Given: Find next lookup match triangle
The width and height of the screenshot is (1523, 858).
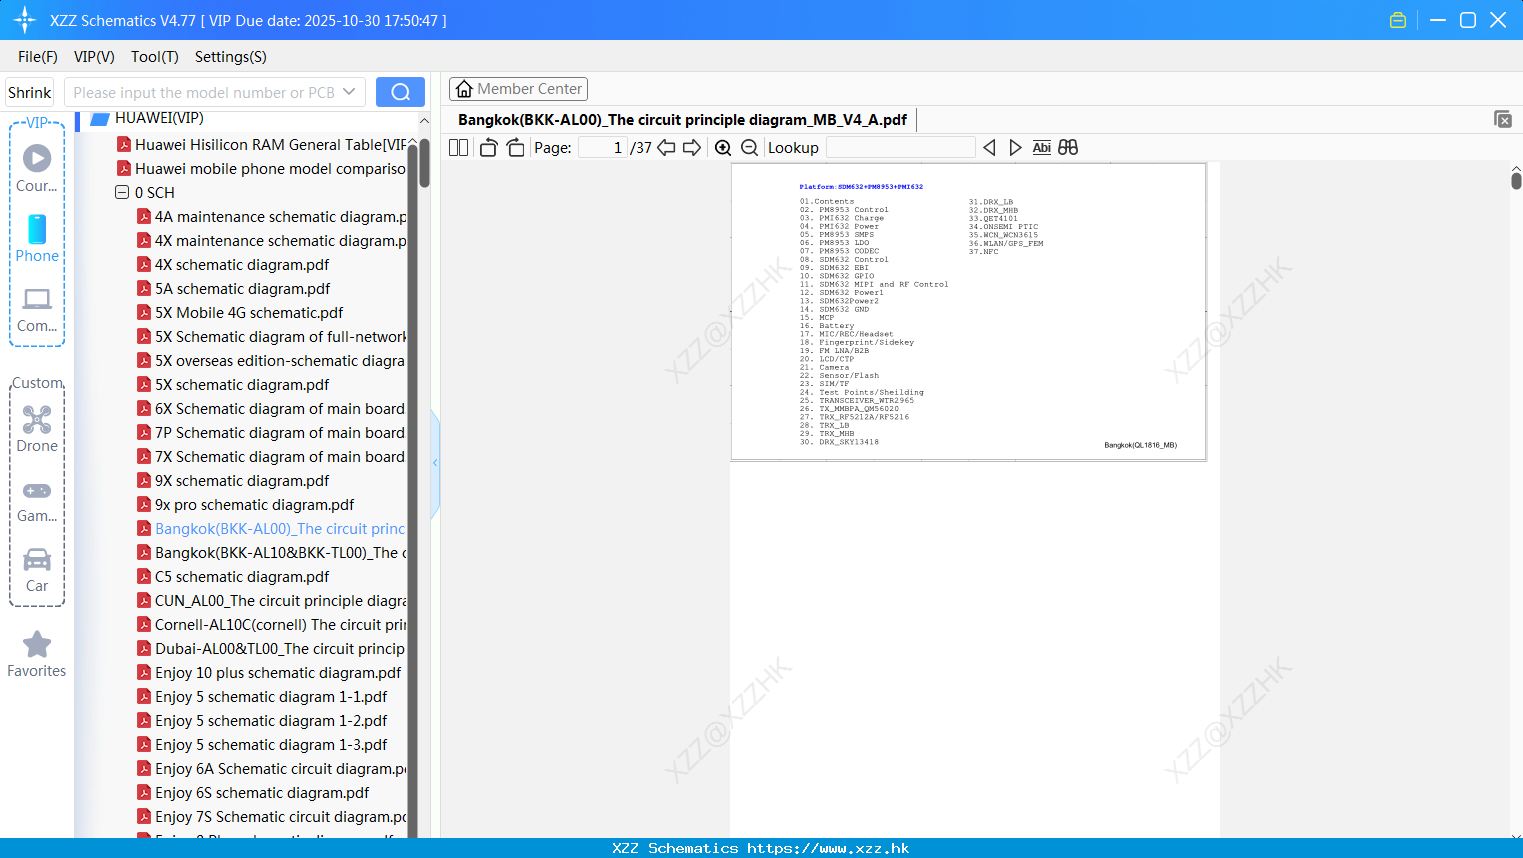Looking at the screenshot, I should click(x=1015, y=148).
